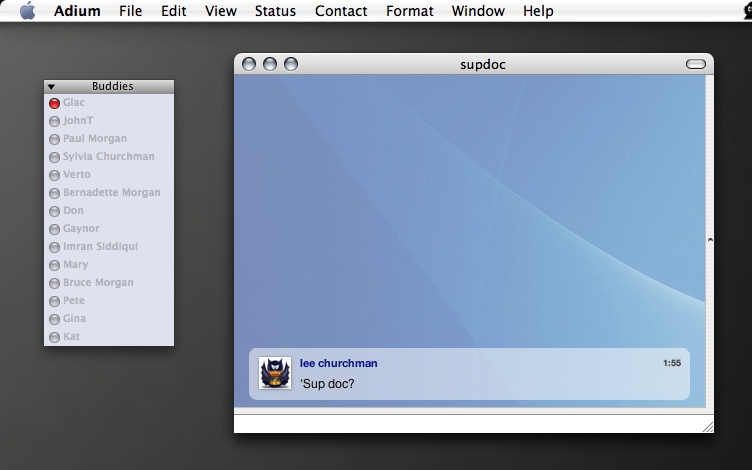Select the contact name Verto
Viewport: 752px width, 470px height.
click(x=77, y=174)
